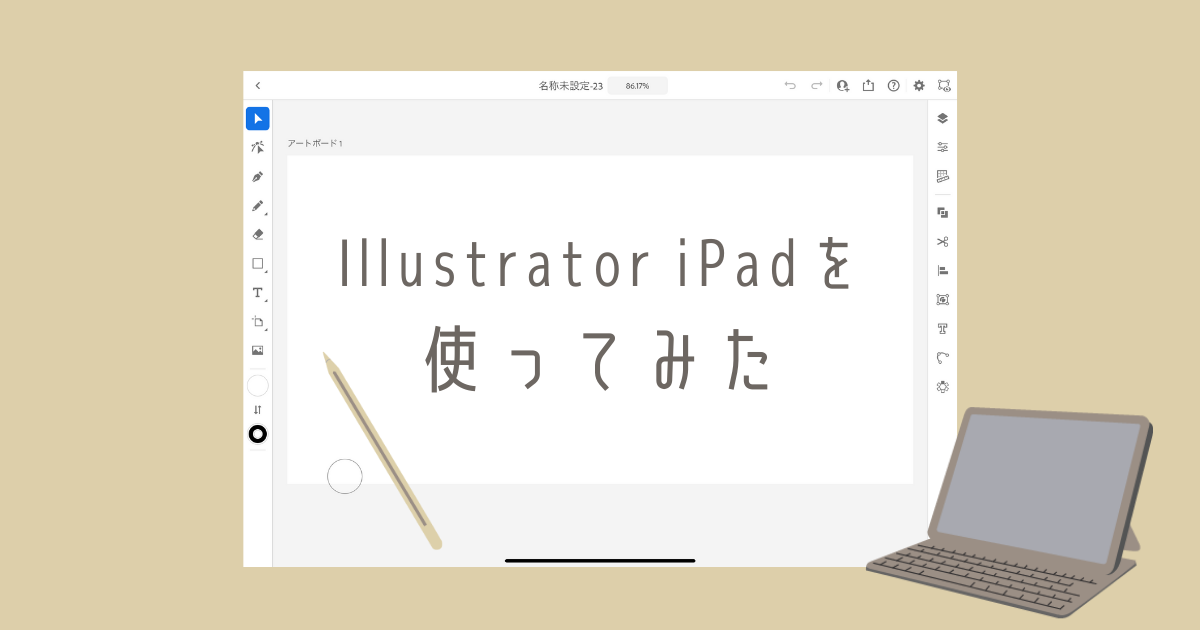This screenshot has height=630, width=1200.
Task: Select the Artboard tool
Action: [x=258, y=322]
